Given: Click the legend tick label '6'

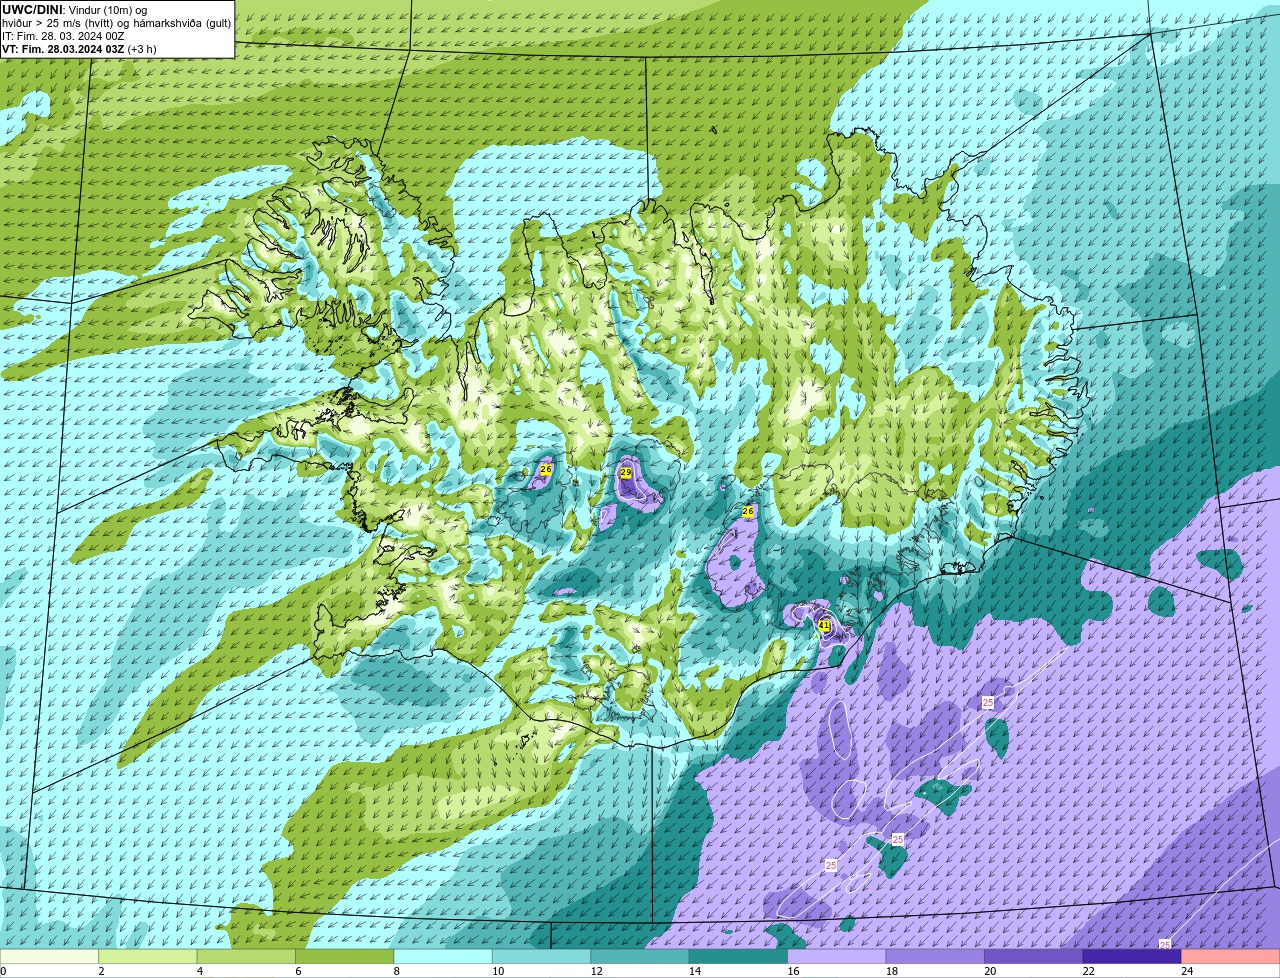Looking at the screenshot, I should click(x=298, y=971).
